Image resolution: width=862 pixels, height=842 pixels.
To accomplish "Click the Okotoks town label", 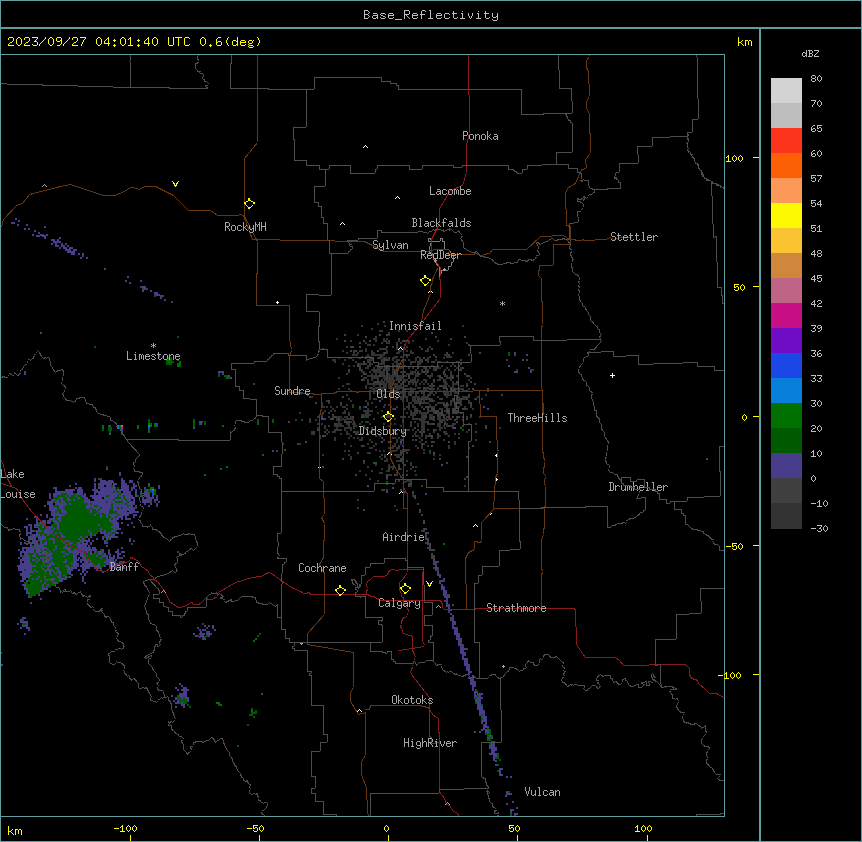I will click(412, 700).
